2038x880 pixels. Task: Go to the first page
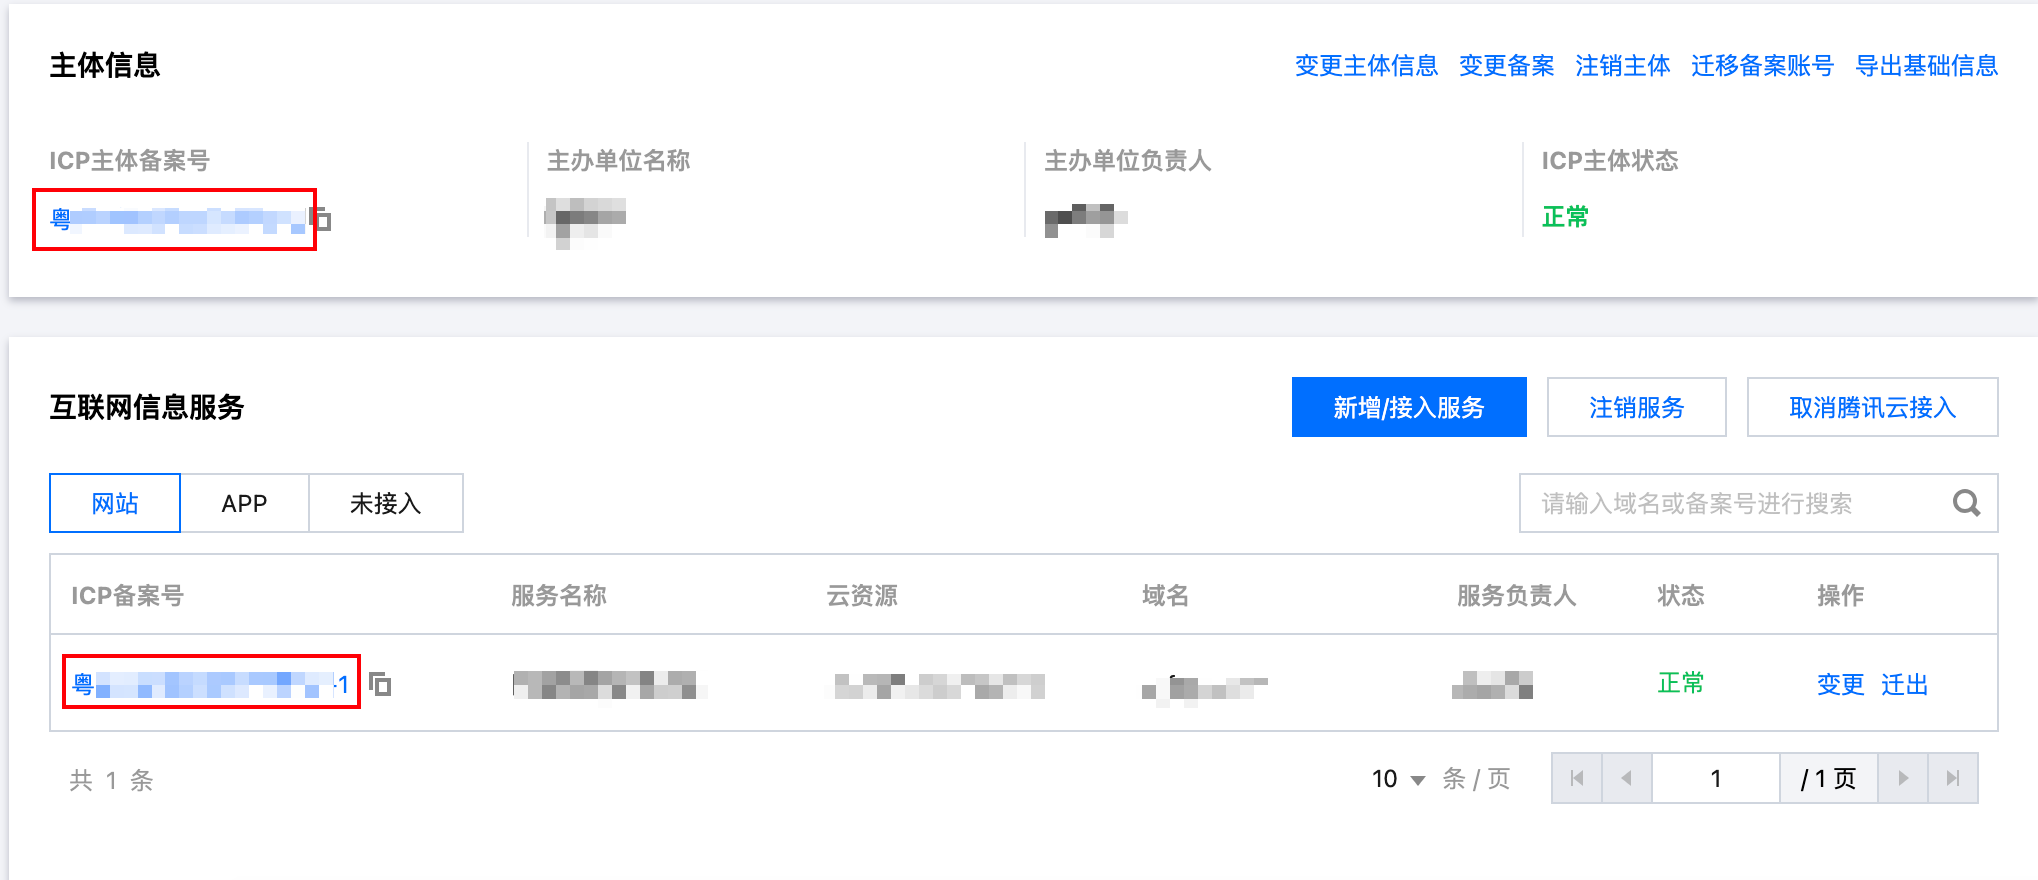[1577, 778]
